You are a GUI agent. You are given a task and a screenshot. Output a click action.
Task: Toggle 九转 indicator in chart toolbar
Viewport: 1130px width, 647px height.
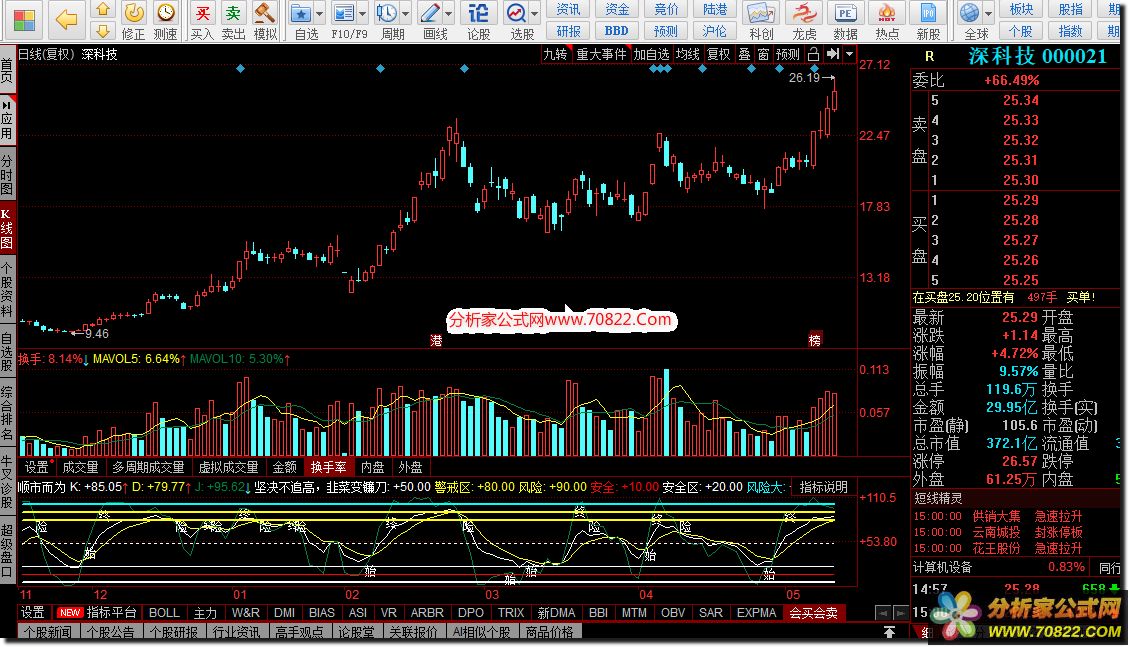click(x=555, y=54)
